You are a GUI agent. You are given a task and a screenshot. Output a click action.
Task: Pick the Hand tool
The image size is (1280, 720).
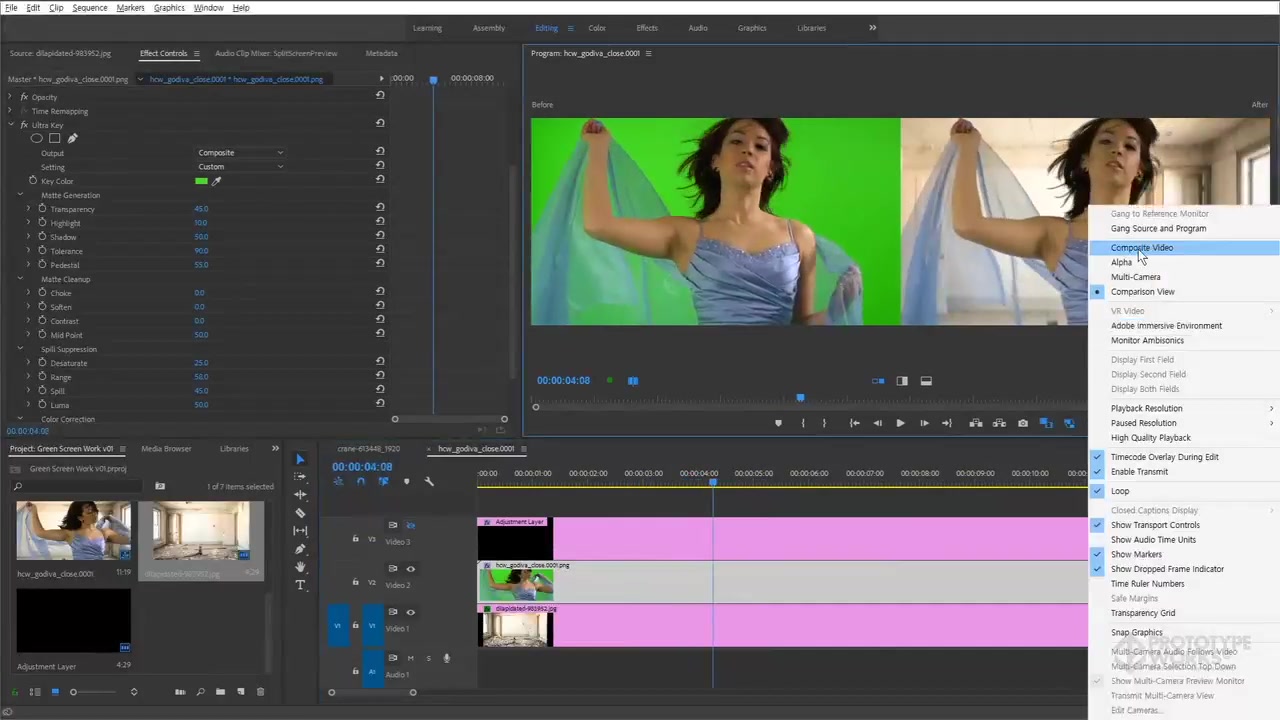tap(300, 567)
